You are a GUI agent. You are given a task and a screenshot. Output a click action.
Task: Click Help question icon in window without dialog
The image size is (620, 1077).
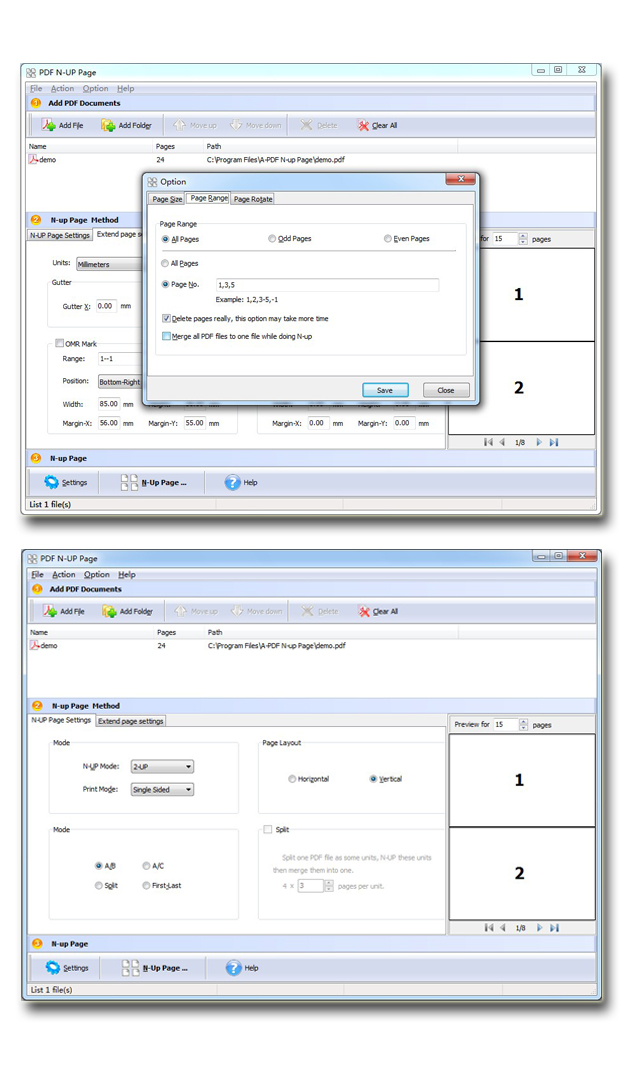233,968
